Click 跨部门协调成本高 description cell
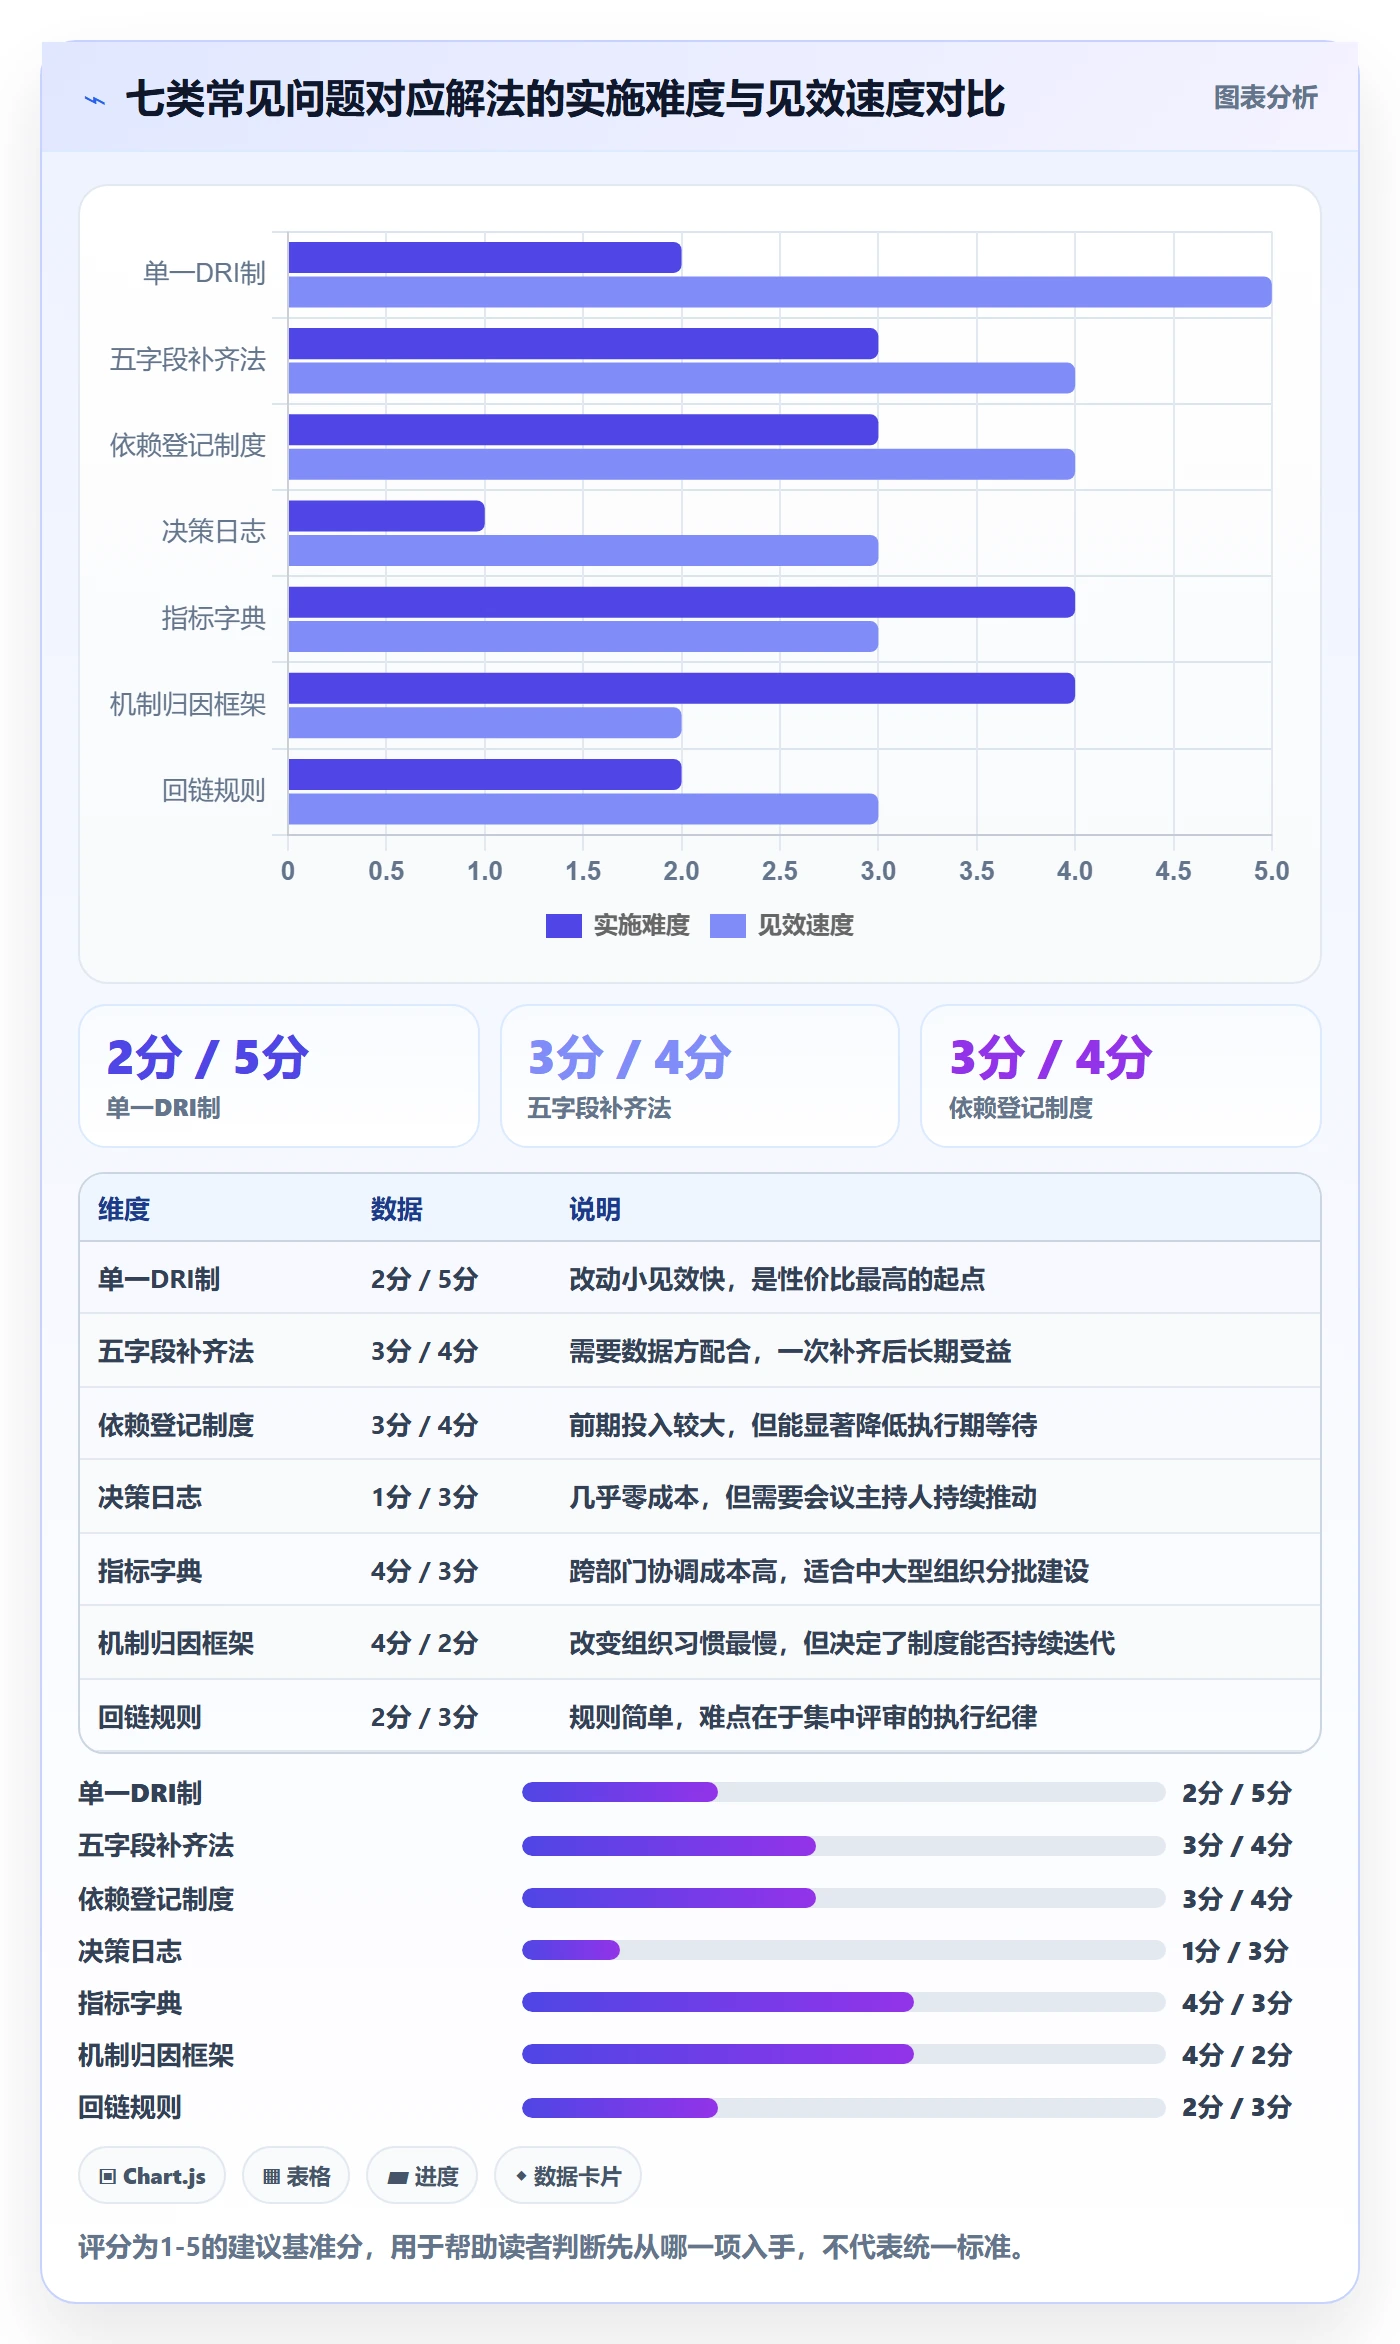 (x=829, y=1571)
